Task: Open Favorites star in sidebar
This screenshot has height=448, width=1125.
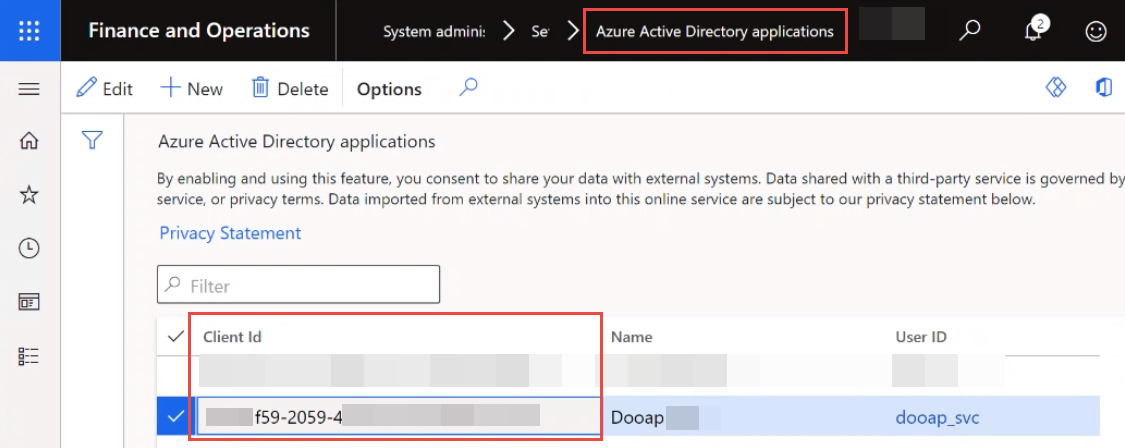Action: pos(29,195)
